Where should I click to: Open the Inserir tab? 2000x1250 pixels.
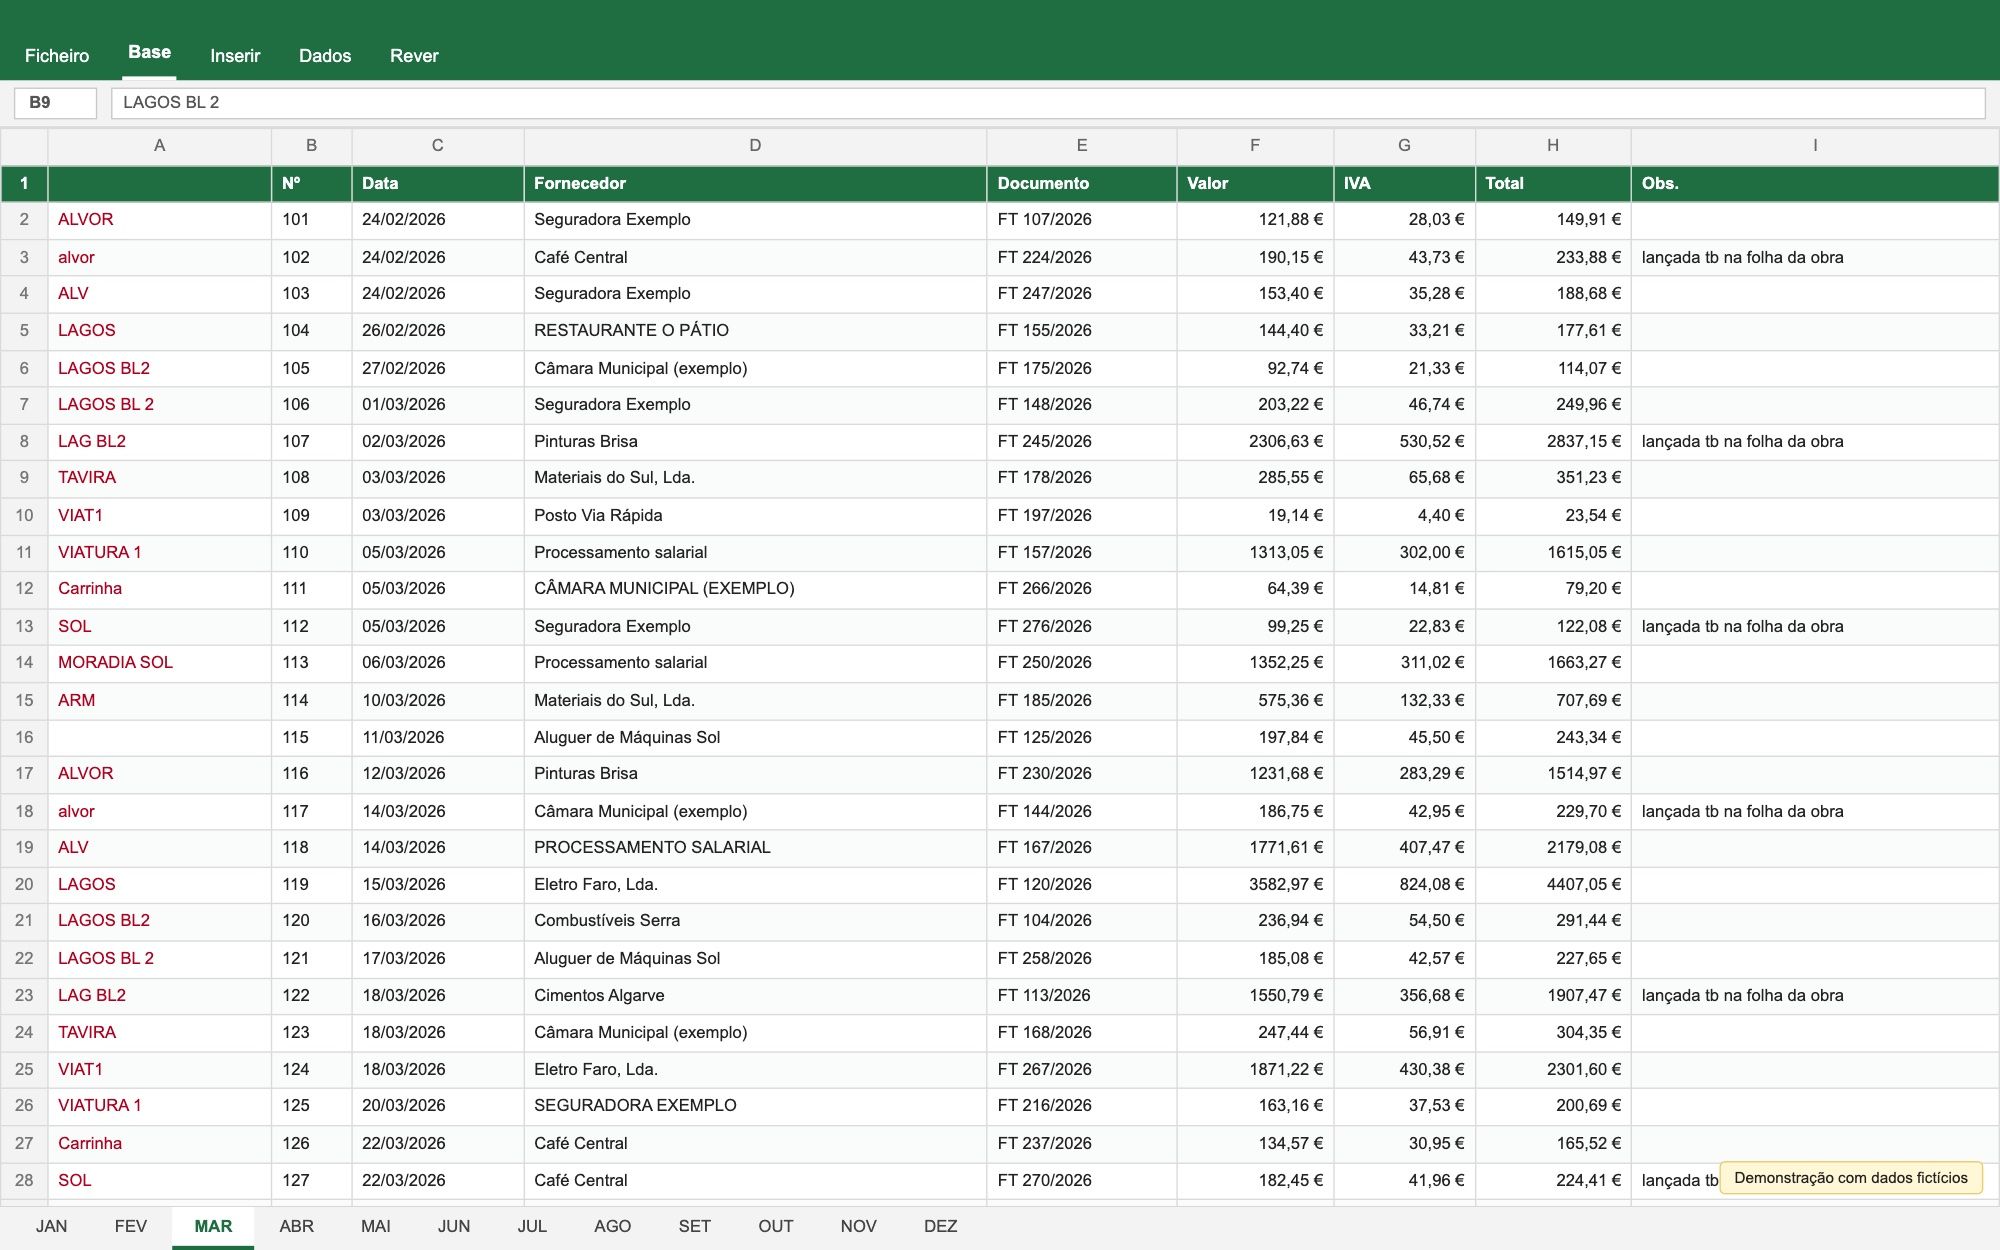[x=235, y=56]
